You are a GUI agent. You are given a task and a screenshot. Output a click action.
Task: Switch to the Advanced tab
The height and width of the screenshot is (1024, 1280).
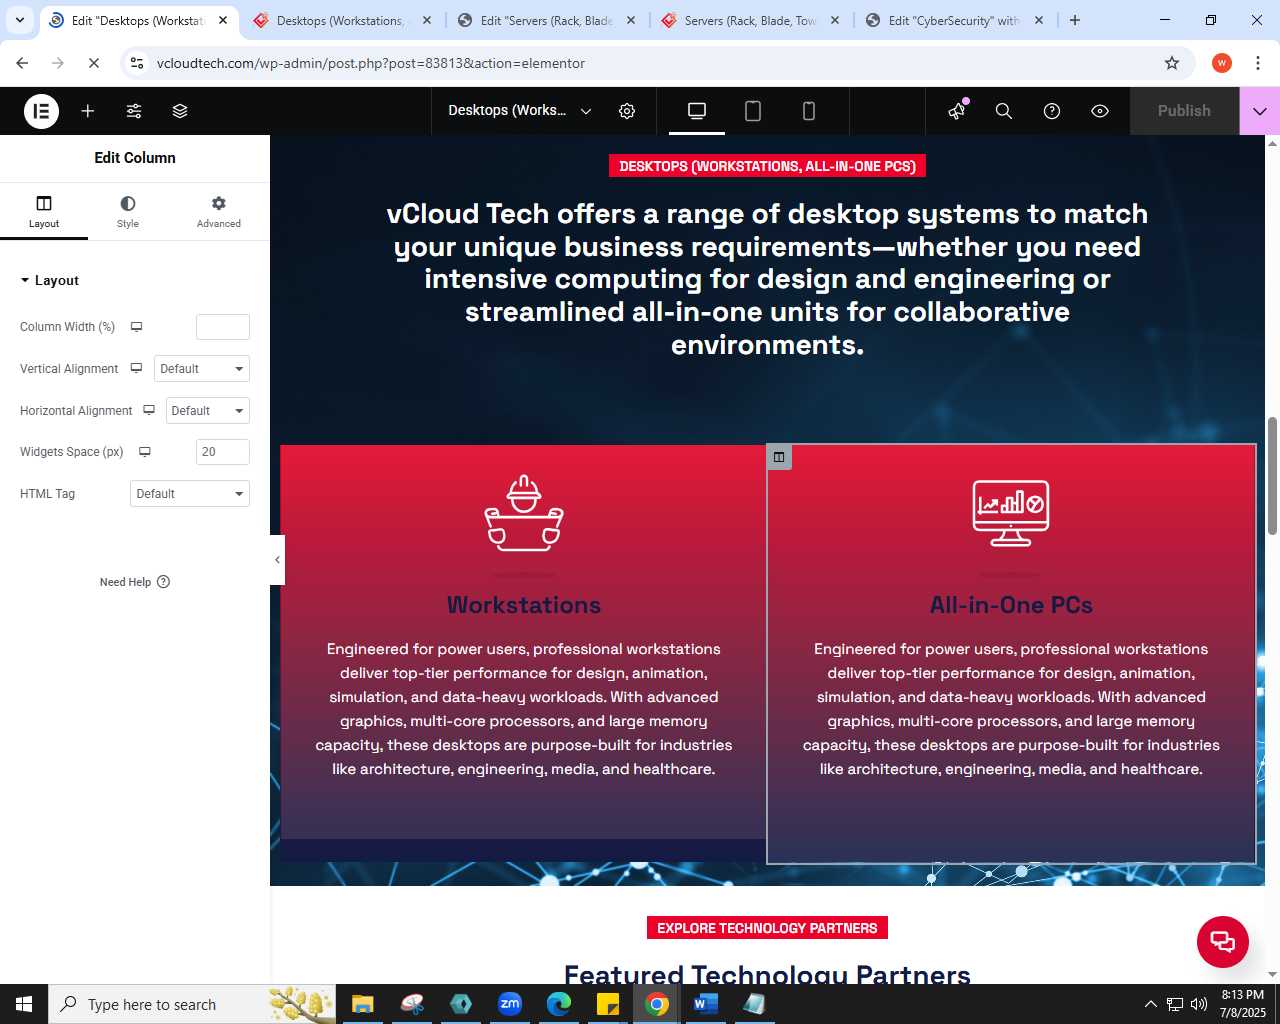[x=219, y=211]
